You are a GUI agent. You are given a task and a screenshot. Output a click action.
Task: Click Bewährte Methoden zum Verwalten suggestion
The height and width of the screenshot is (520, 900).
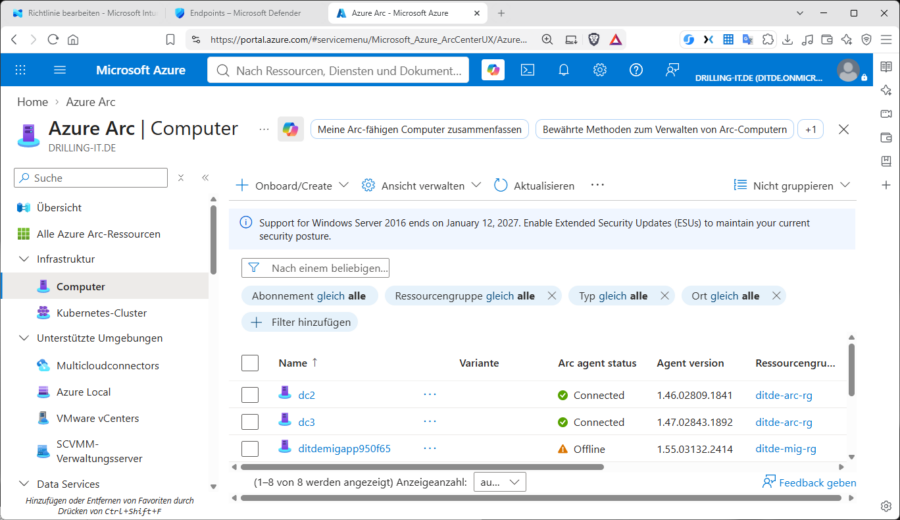pyautogui.click(x=664, y=129)
